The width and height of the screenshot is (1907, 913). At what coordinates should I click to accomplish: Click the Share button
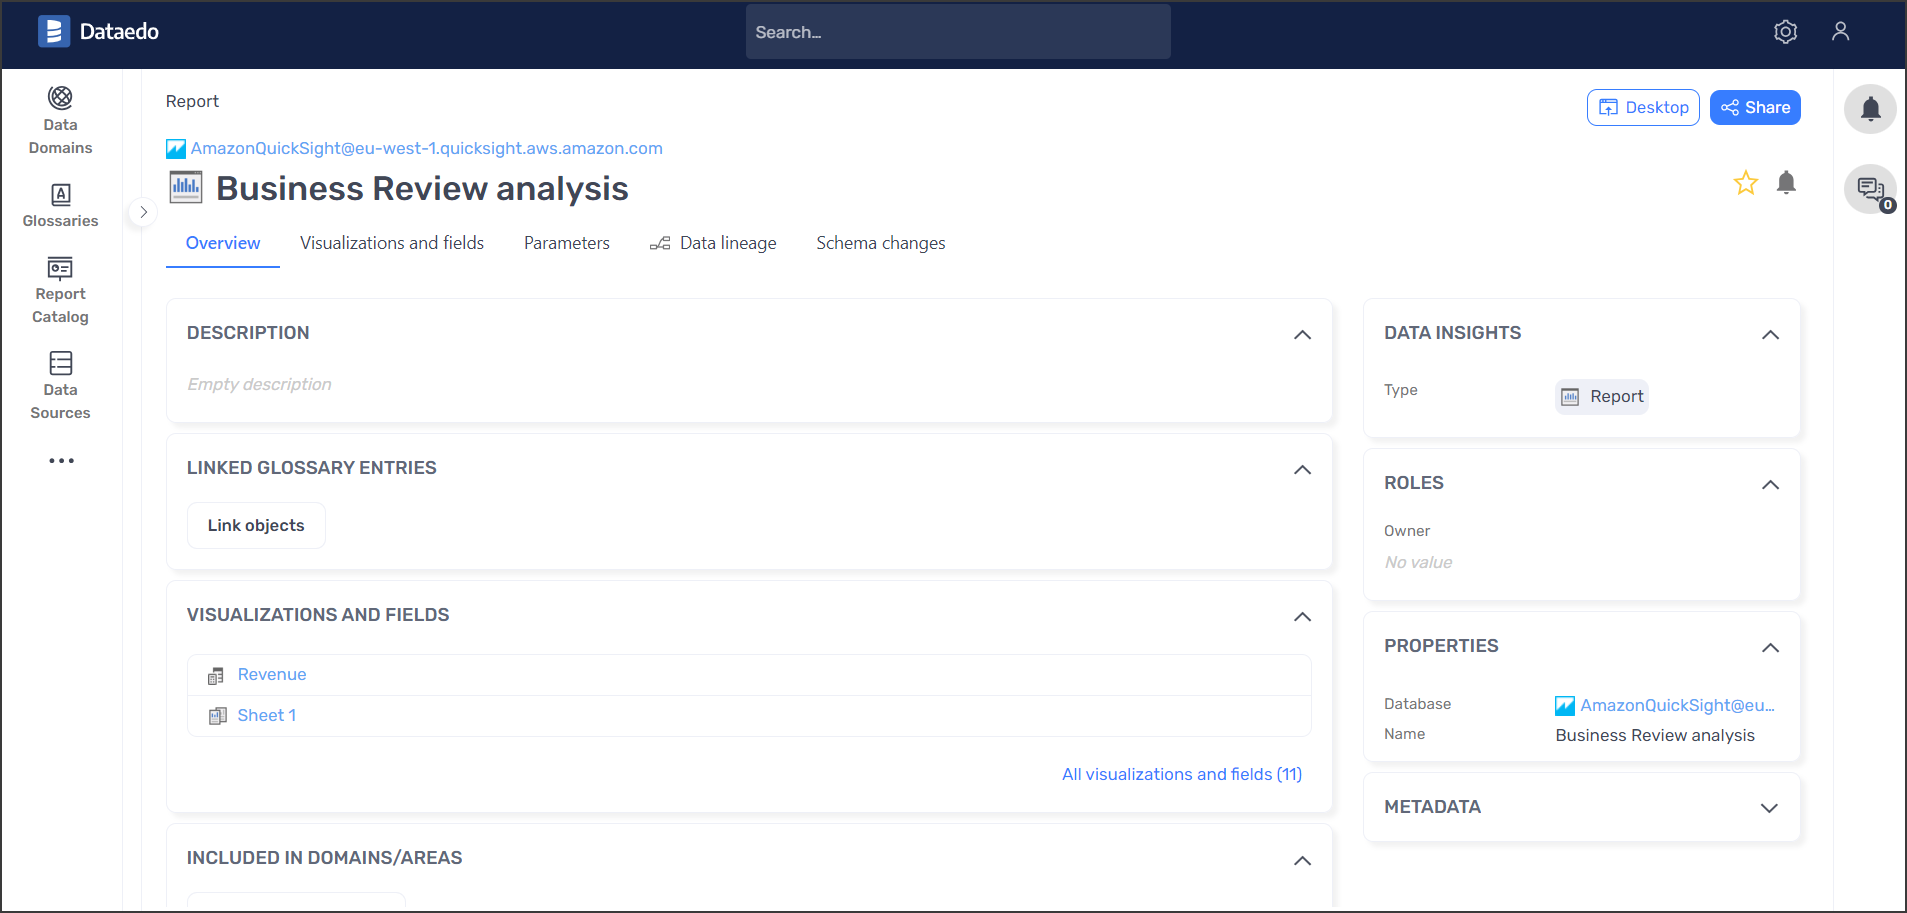click(1755, 108)
